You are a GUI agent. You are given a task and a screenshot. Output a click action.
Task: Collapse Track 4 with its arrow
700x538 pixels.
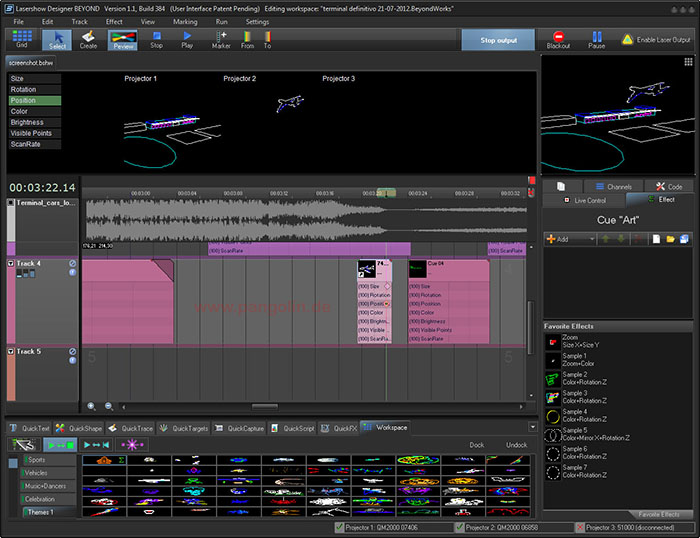(11, 263)
